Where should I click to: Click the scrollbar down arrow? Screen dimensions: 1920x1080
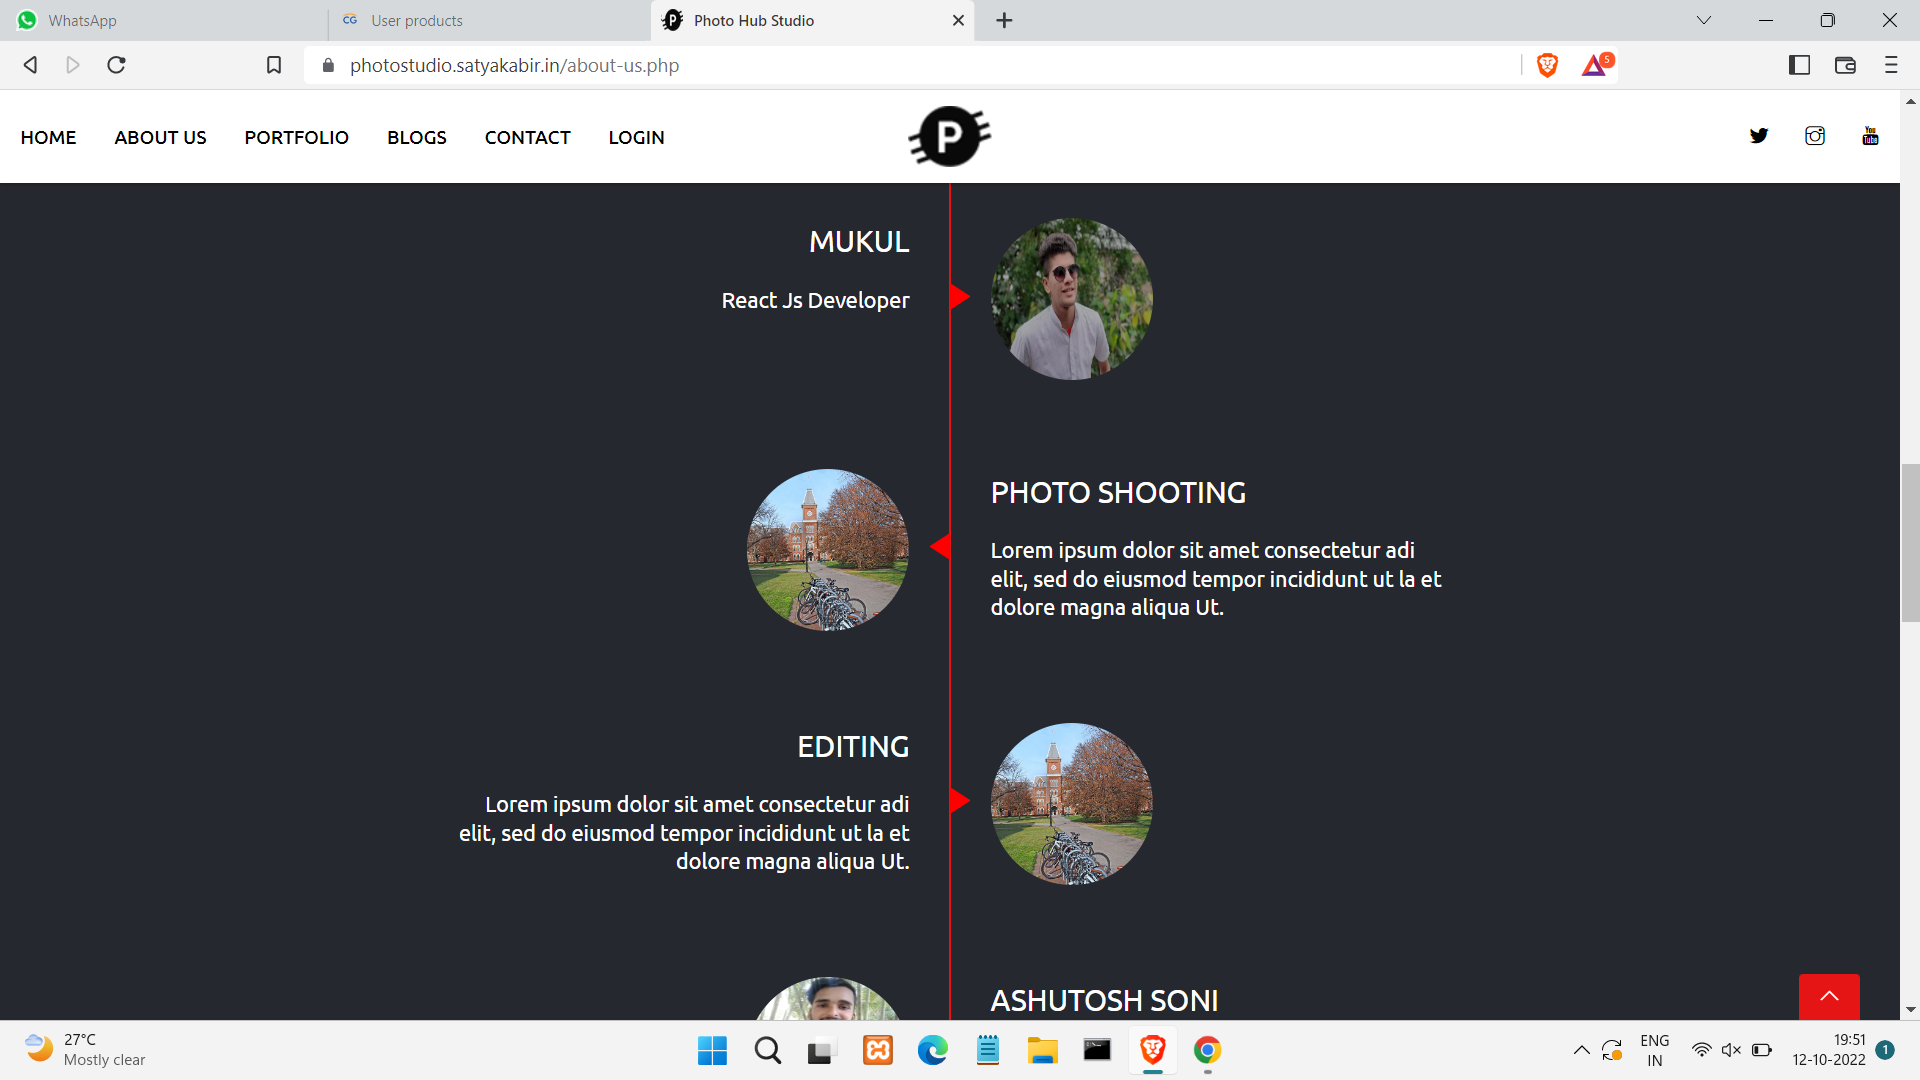(1910, 1010)
